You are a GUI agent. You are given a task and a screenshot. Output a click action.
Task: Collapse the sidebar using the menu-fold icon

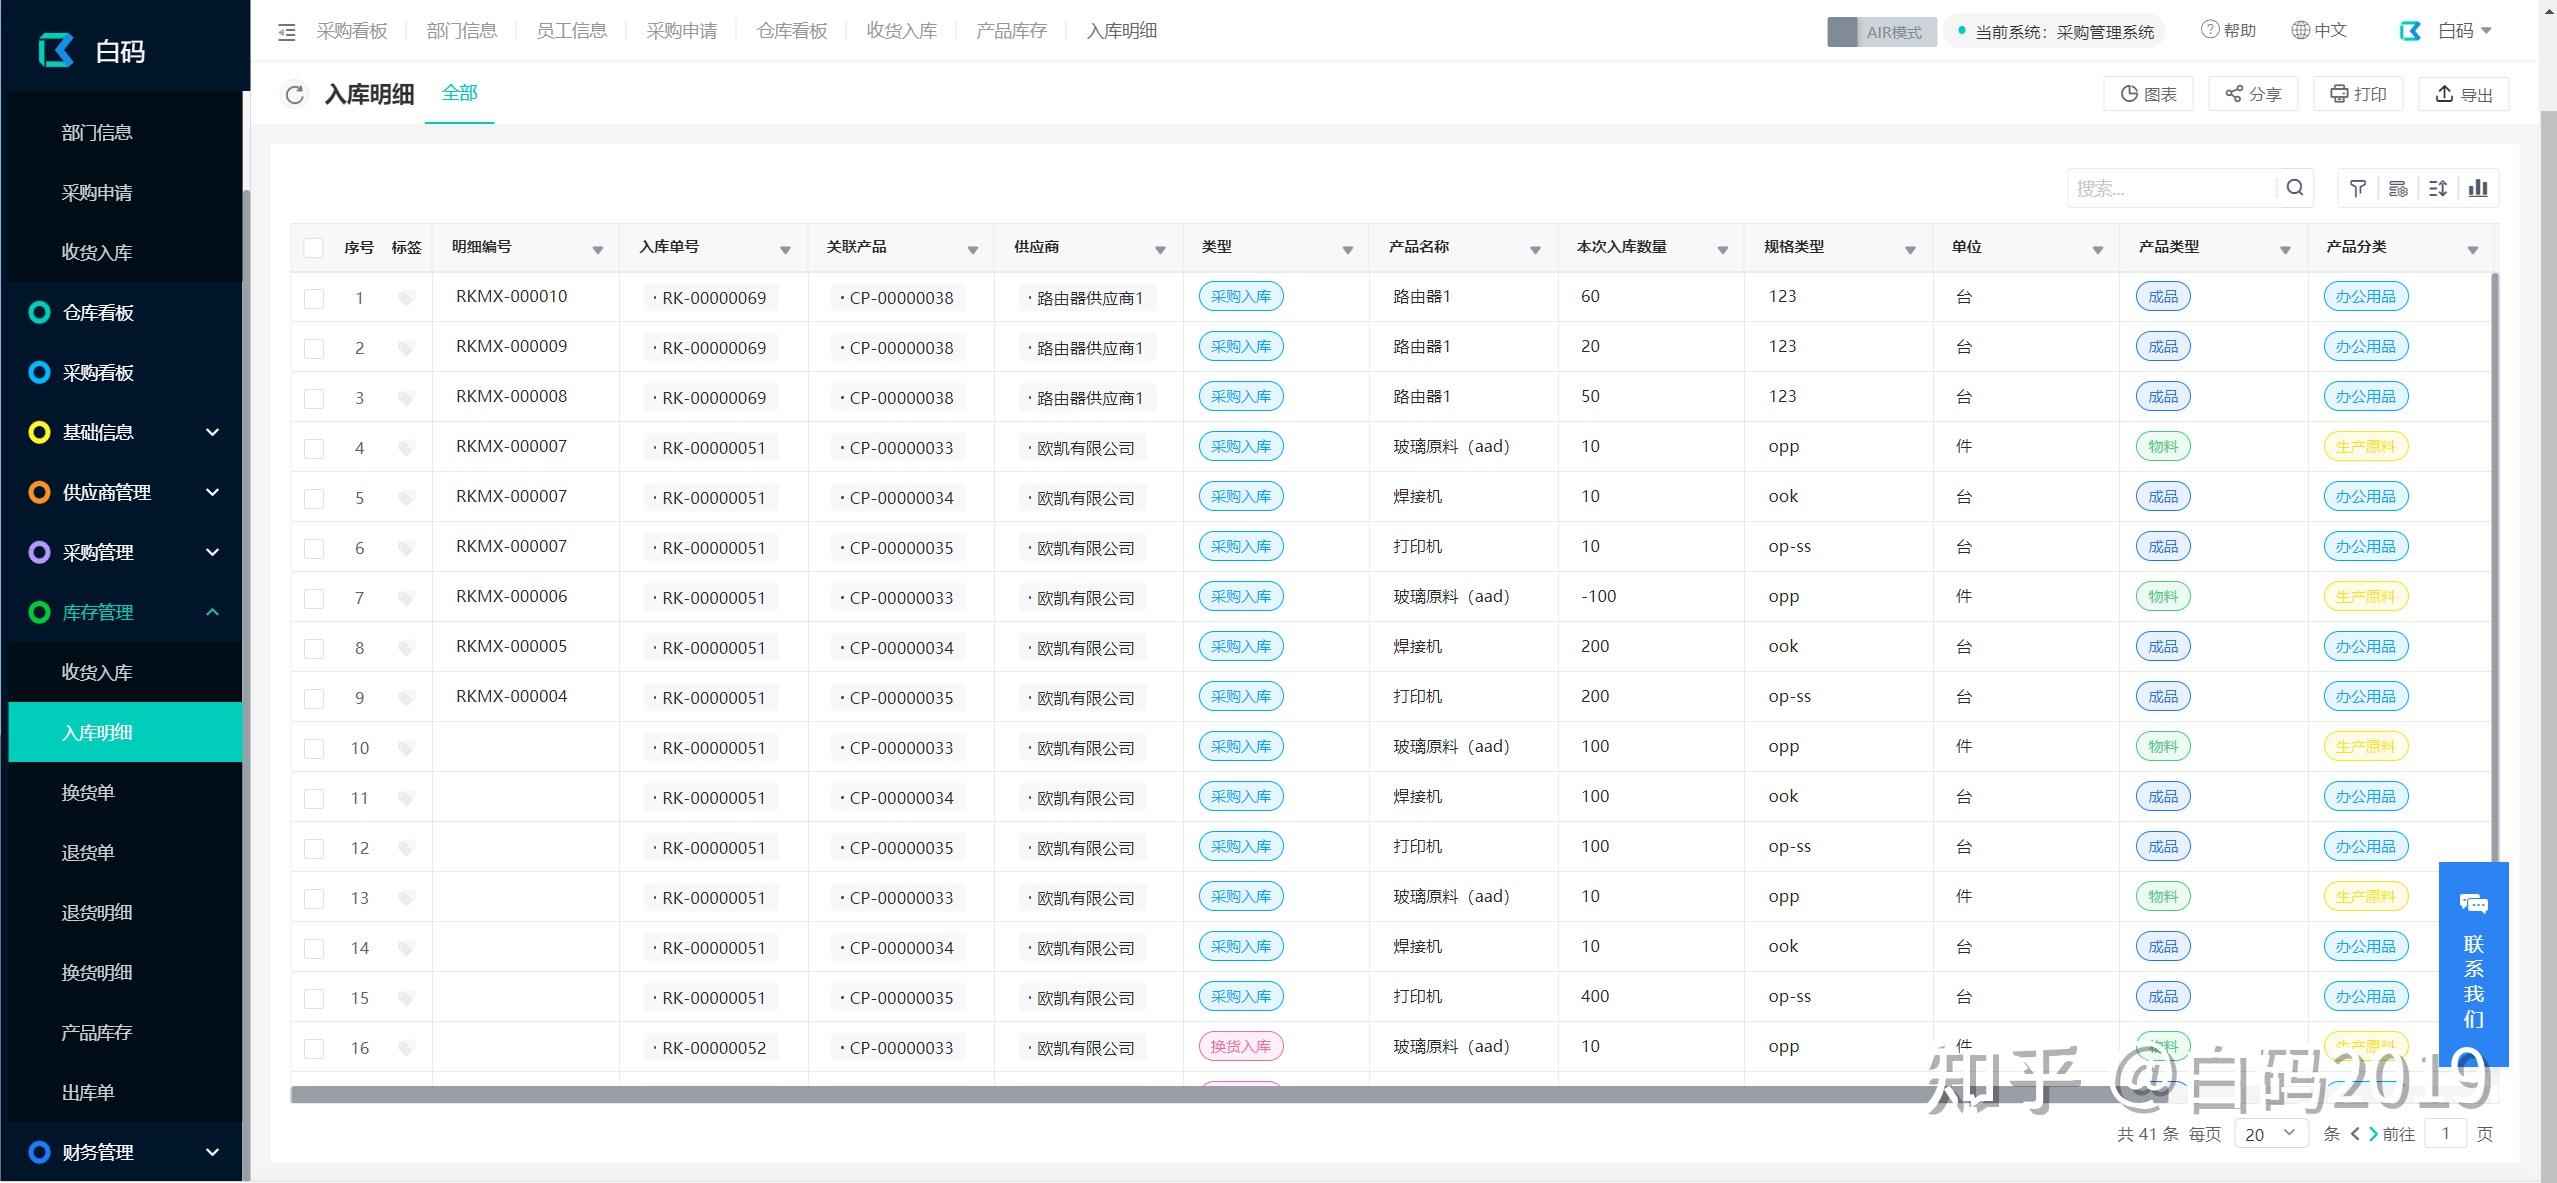pos(287,32)
